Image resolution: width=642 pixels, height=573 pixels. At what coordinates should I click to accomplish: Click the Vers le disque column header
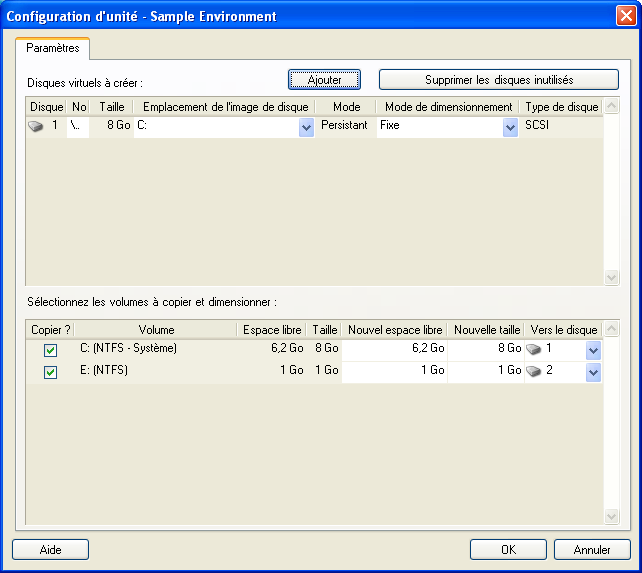click(x=564, y=330)
